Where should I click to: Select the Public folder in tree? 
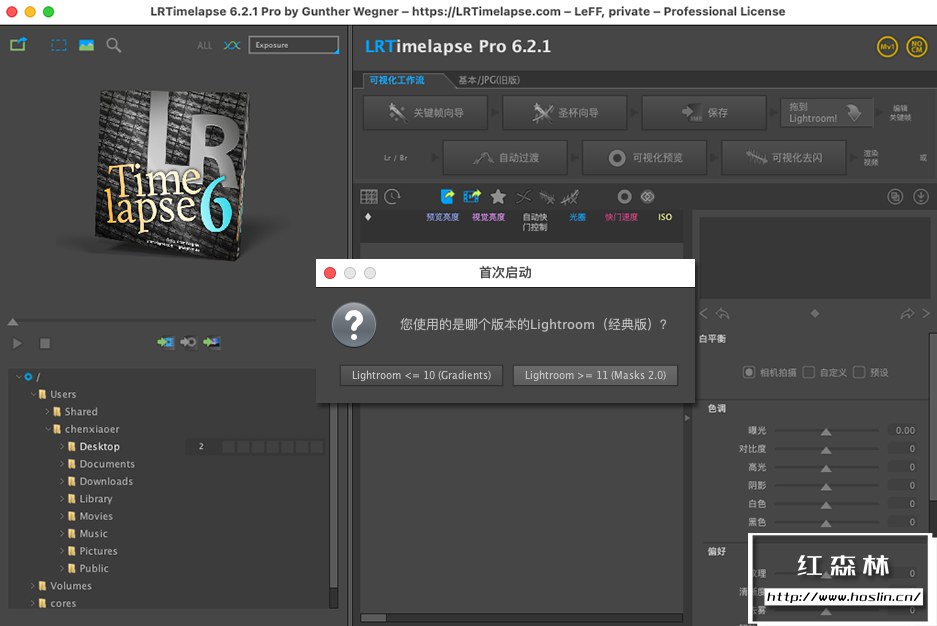[94, 568]
